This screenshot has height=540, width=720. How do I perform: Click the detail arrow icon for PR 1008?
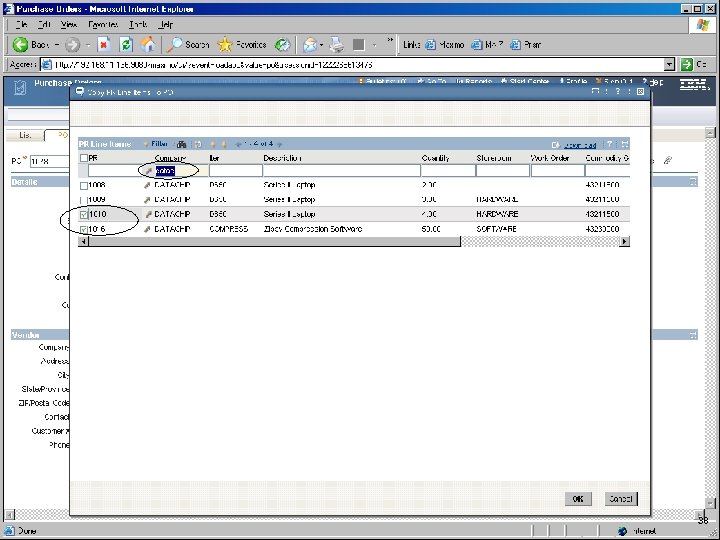147,185
